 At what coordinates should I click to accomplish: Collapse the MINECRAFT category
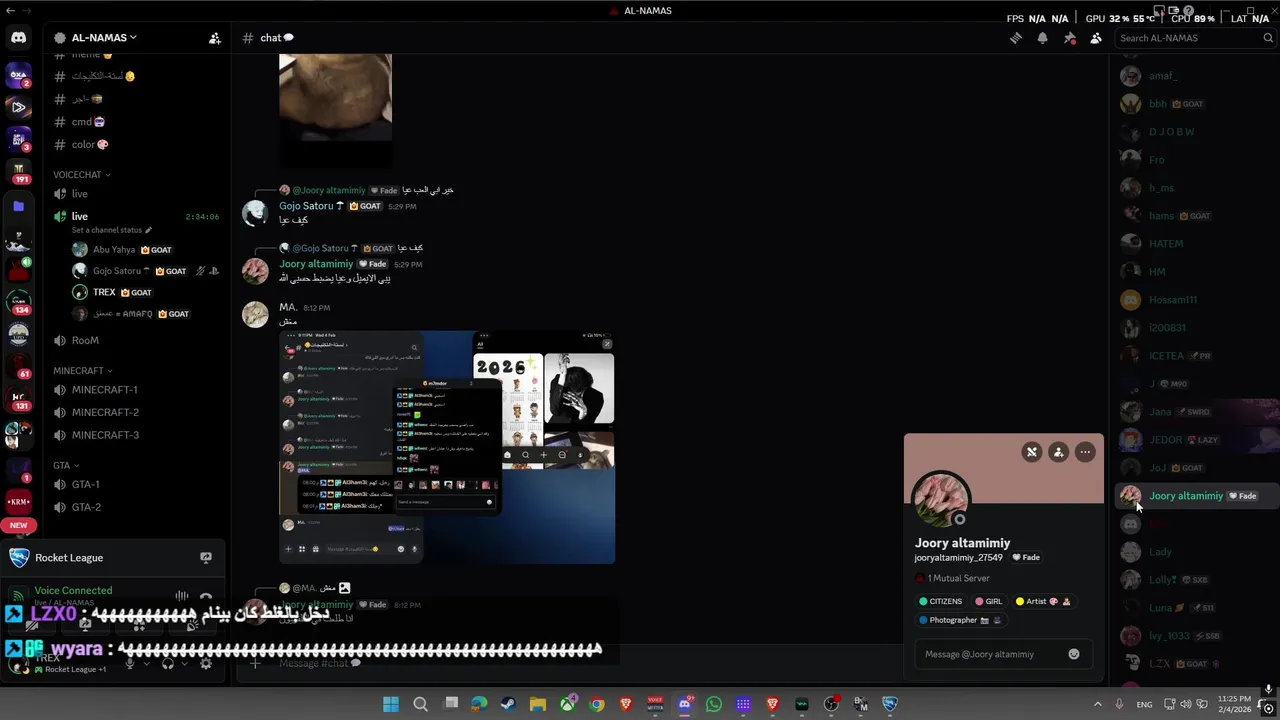pos(82,371)
